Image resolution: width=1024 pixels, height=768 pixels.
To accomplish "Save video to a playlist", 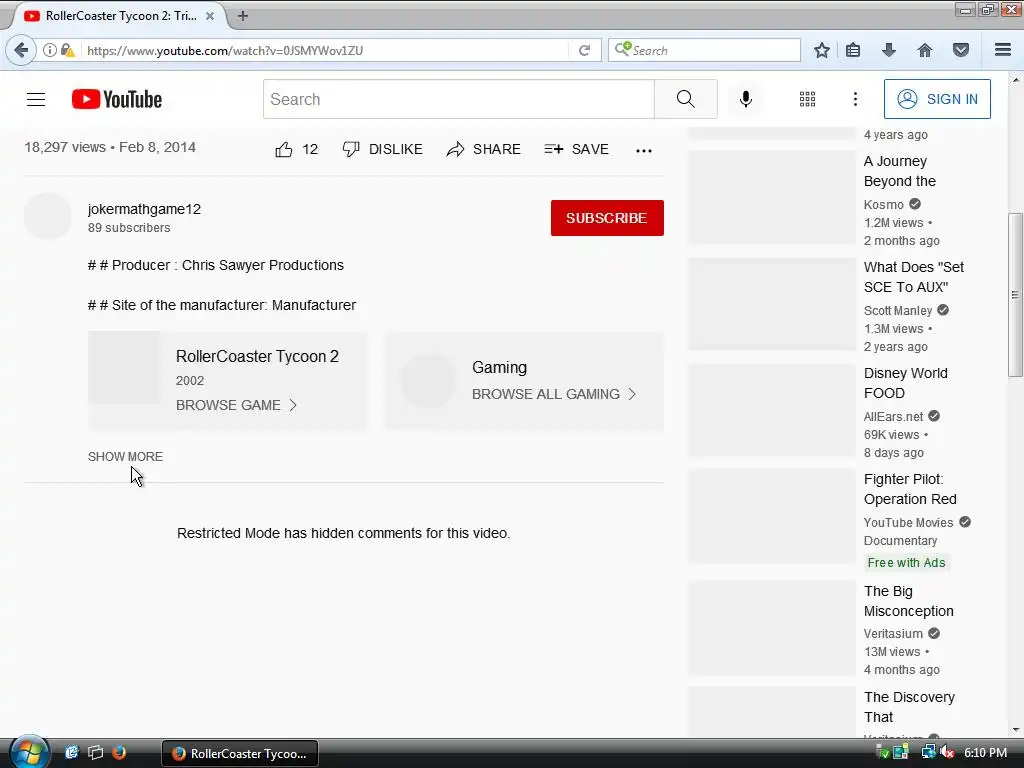I will 576,150.
